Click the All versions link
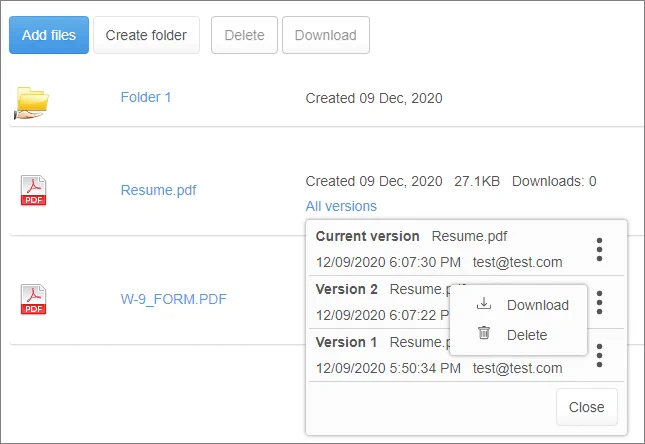Screen dimensions: 645x444 341,206
